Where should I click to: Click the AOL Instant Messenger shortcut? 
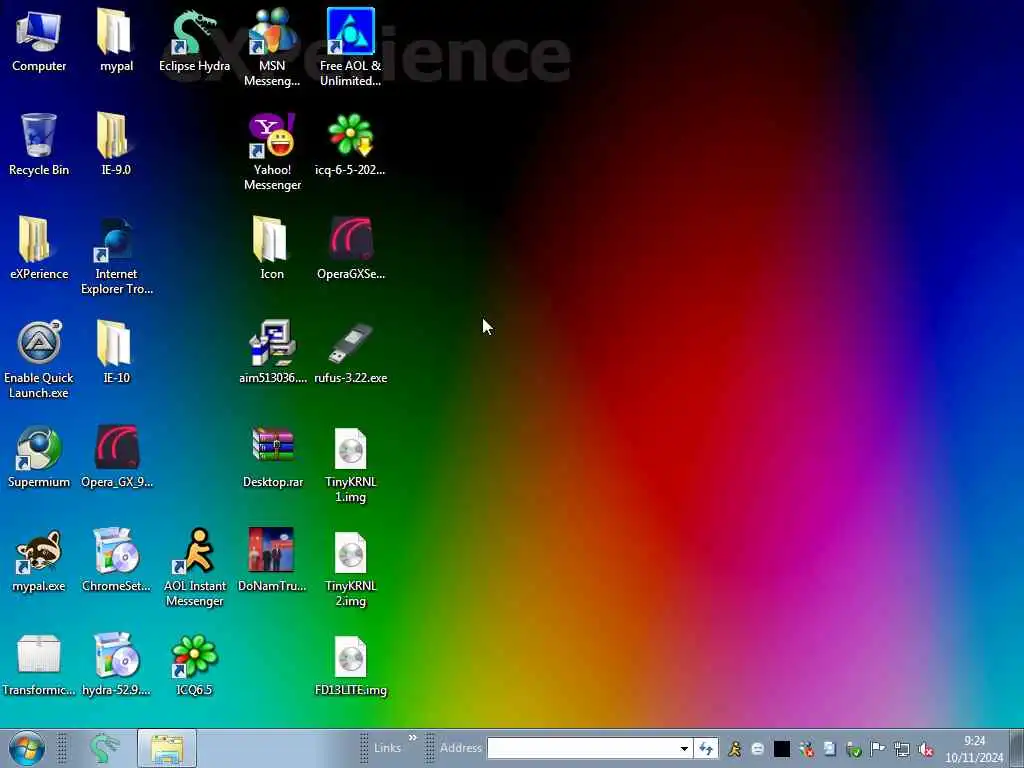pos(194,567)
